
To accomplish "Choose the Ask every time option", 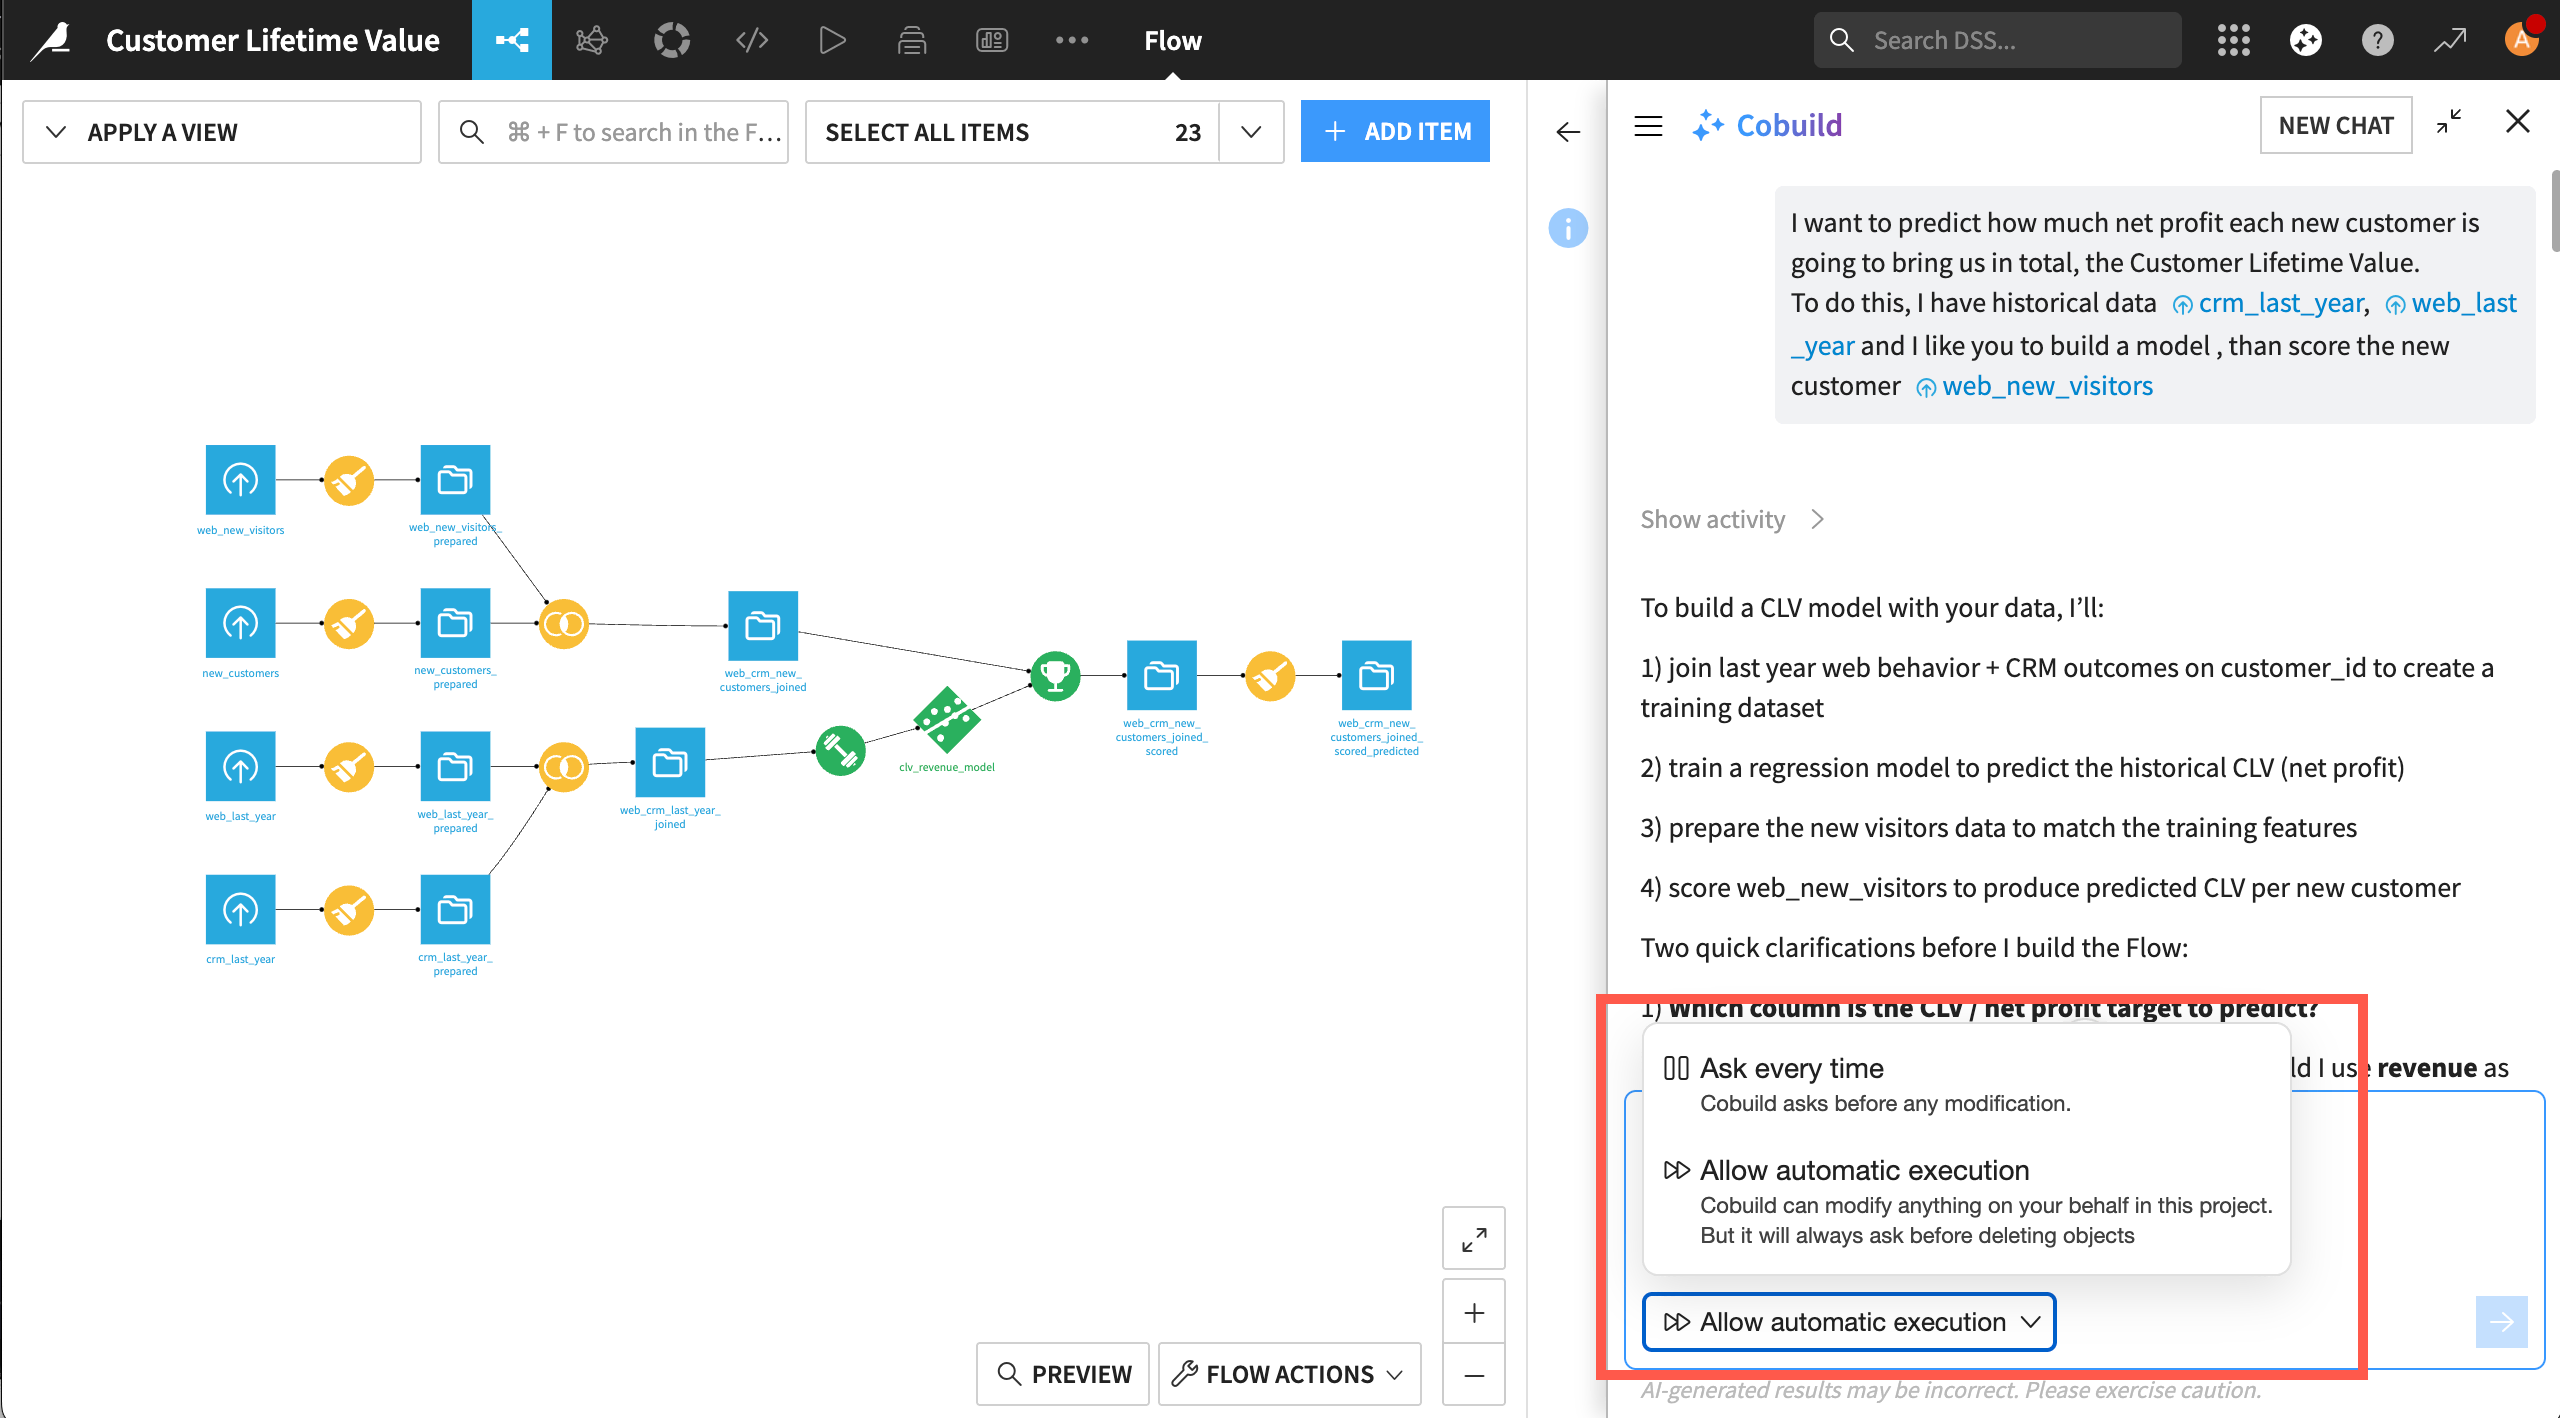I will click(1966, 1084).
